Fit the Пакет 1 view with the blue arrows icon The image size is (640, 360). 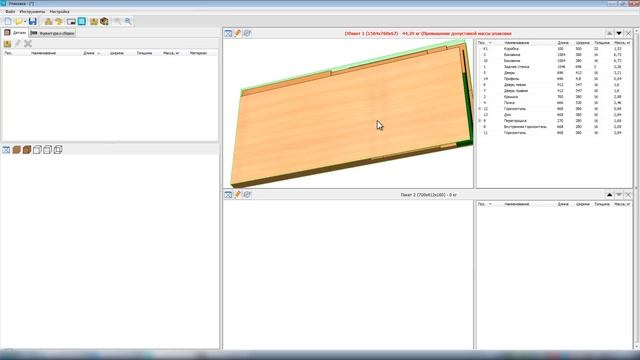228,33
